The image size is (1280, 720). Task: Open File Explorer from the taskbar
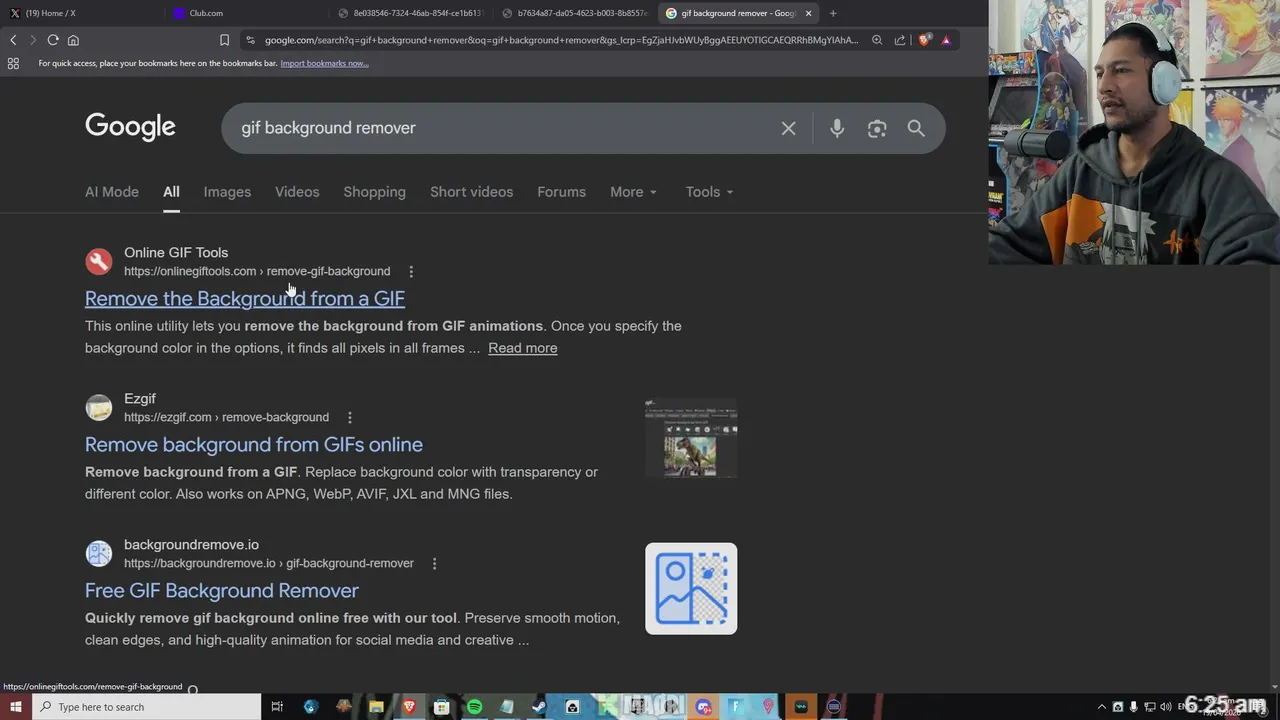[x=376, y=707]
